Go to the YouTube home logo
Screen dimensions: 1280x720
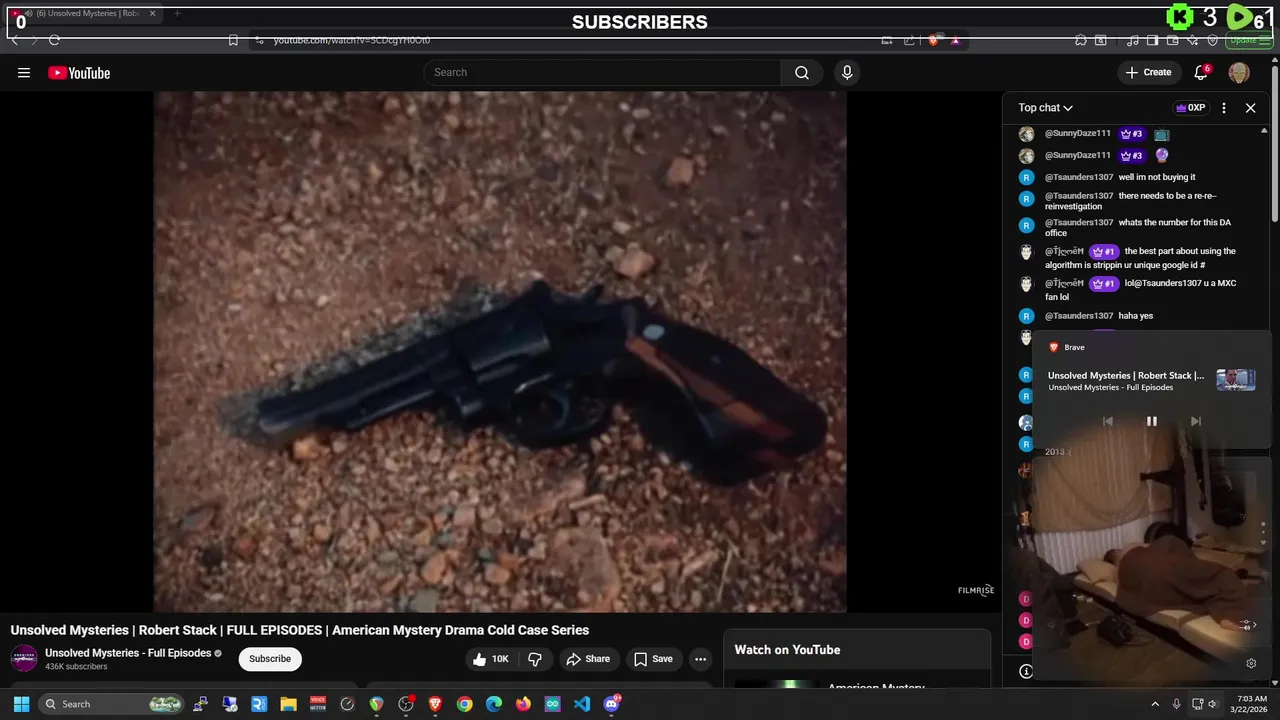coord(79,73)
